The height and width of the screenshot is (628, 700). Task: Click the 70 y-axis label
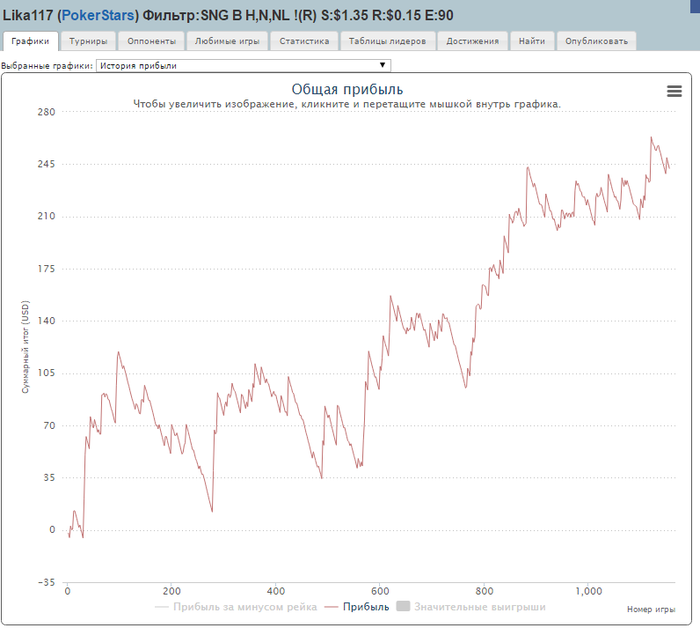click(x=49, y=425)
